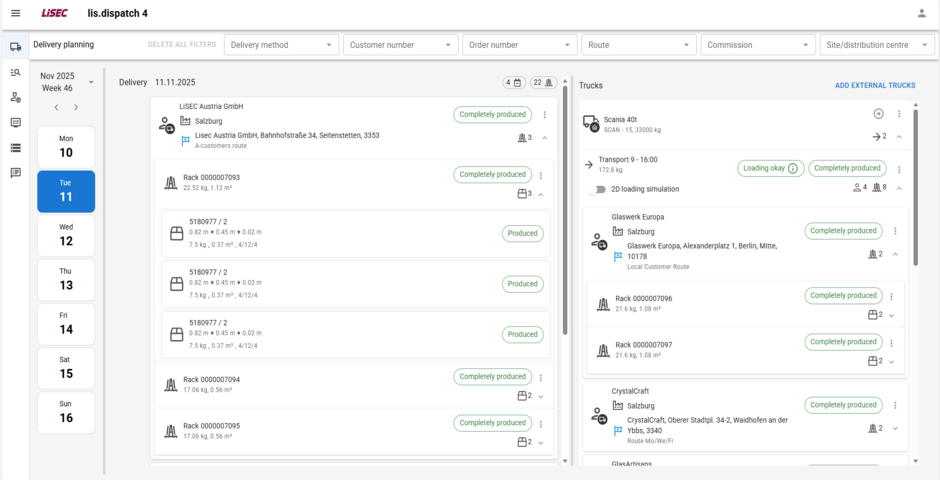Select Fri 14 in the week calendar
This screenshot has height=480, width=940.
point(66,322)
